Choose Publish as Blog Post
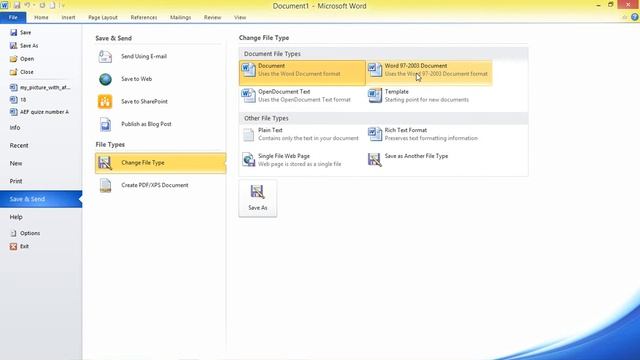Screen dimensions: 640x360 tap(160, 124)
